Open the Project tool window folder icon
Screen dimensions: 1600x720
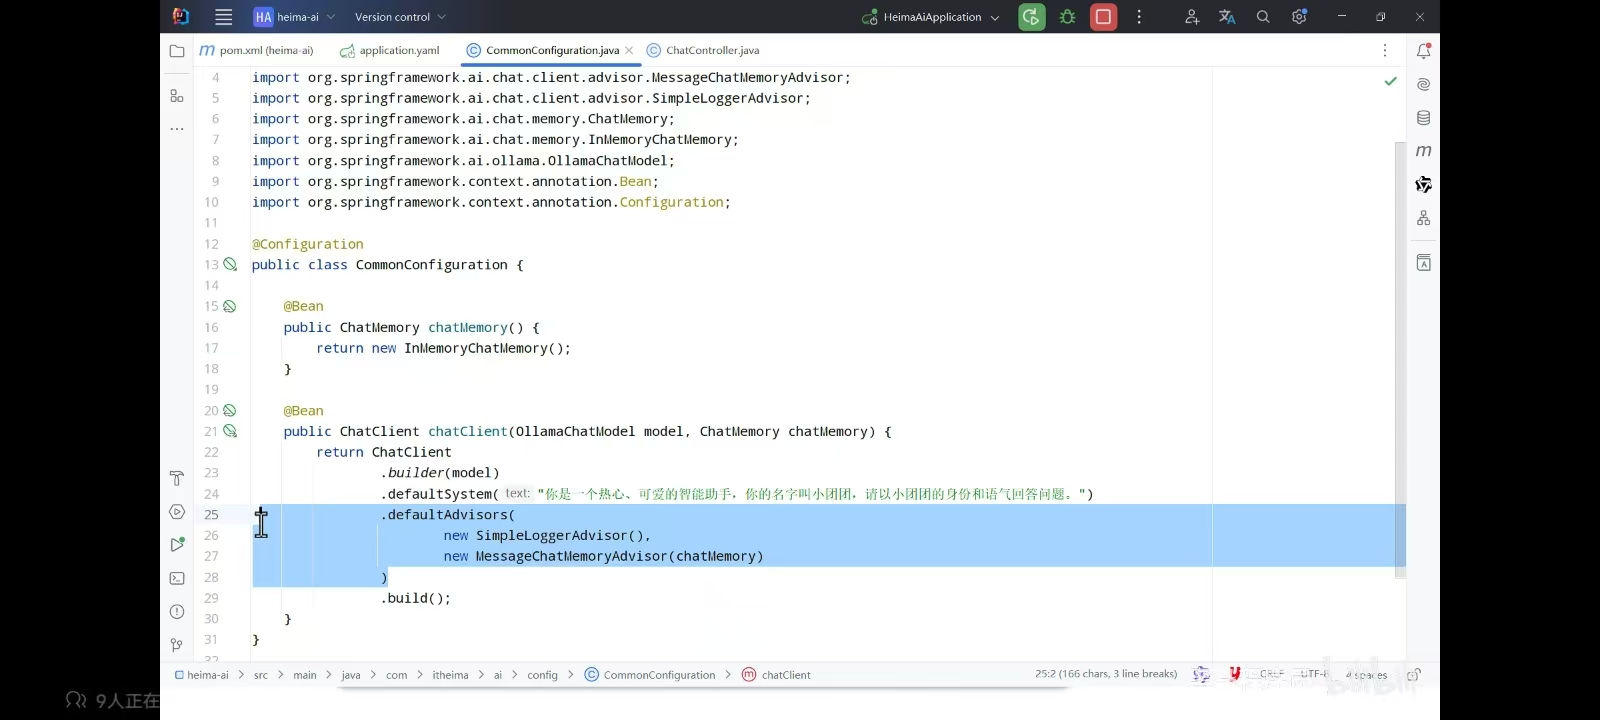tap(177, 51)
